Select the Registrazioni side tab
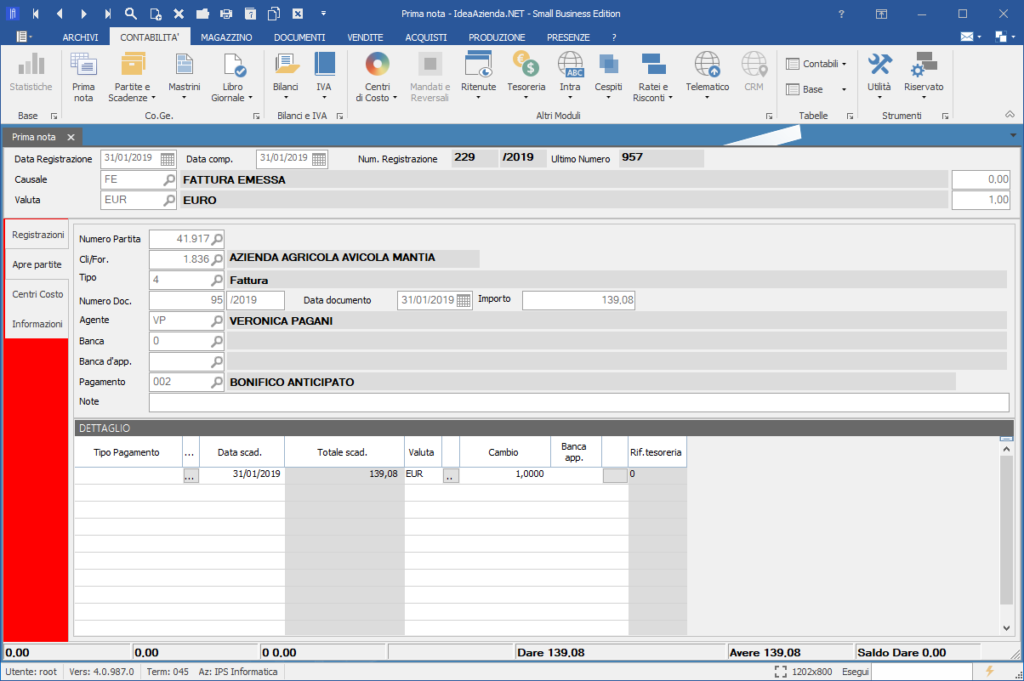 (x=38, y=234)
